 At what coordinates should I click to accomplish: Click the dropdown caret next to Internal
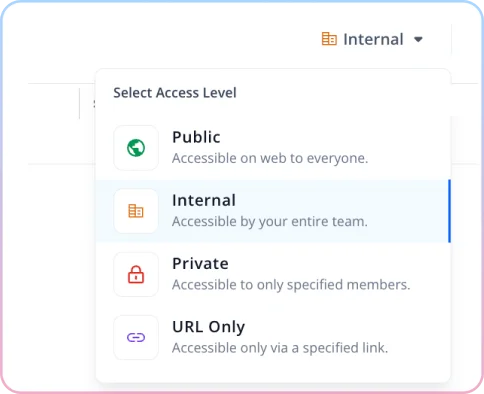[x=418, y=40]
